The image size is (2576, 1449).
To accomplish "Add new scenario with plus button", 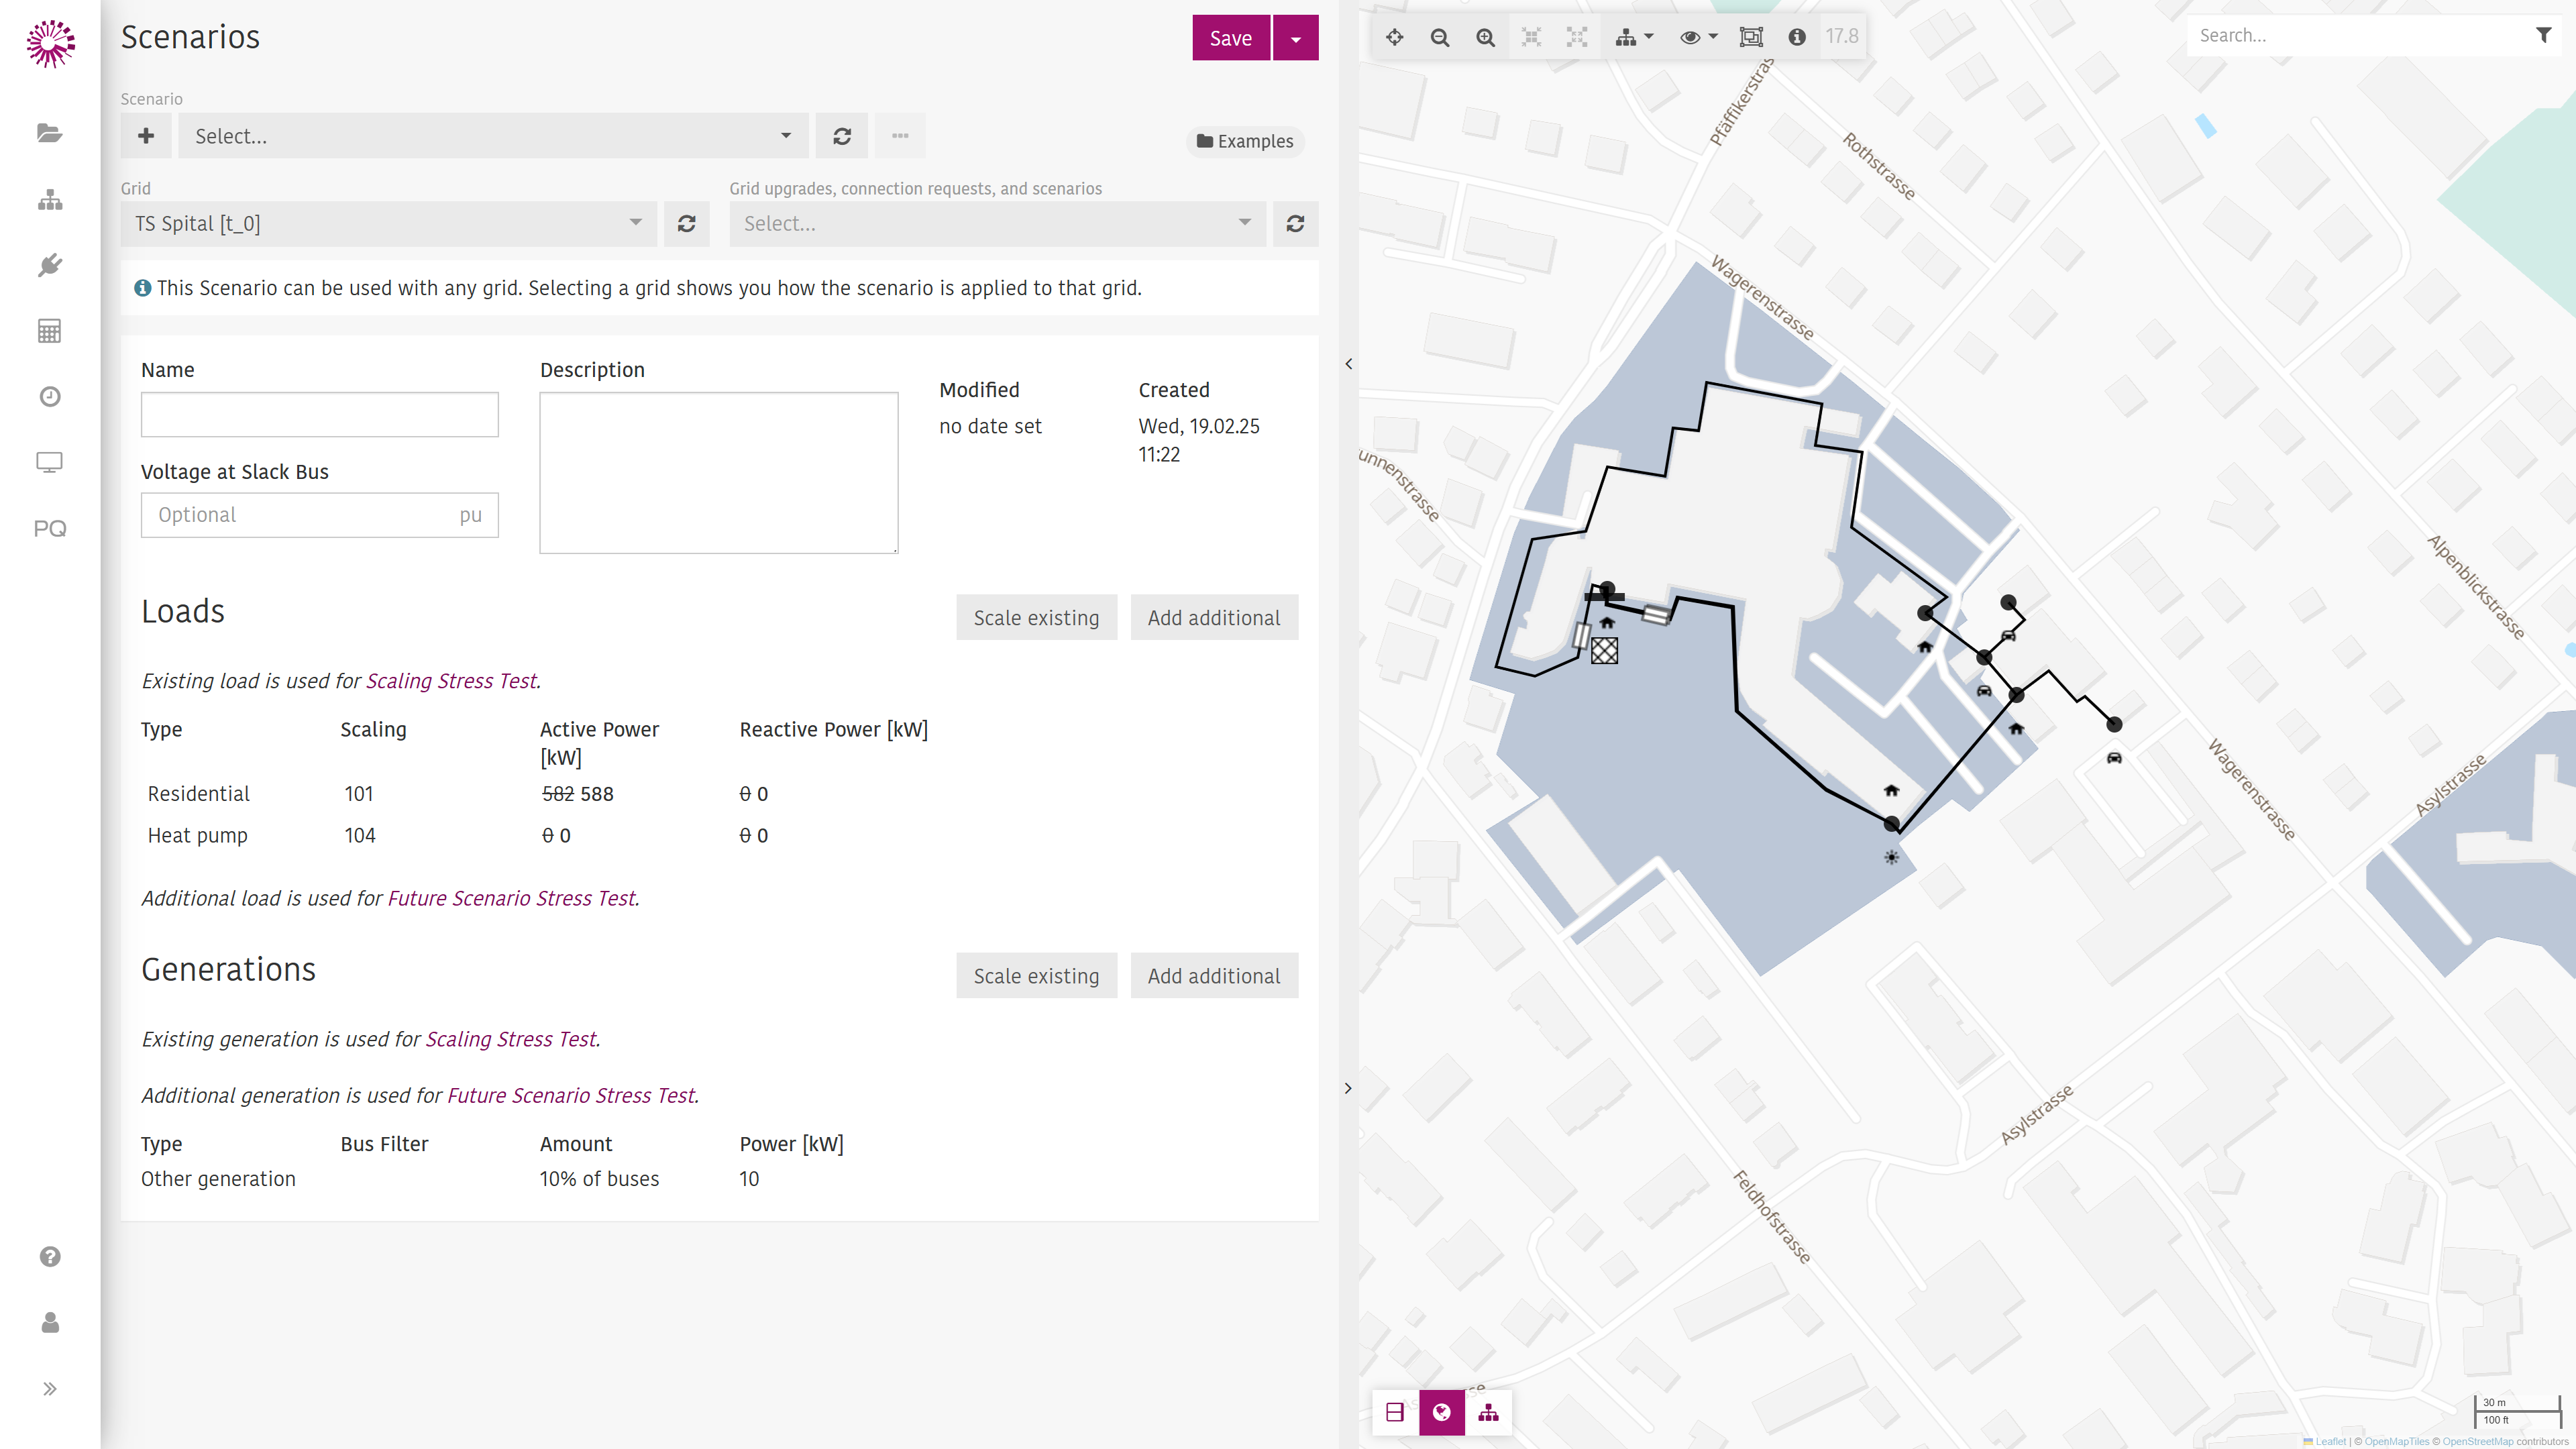I will pyautogui.click(x=146, y=136).
